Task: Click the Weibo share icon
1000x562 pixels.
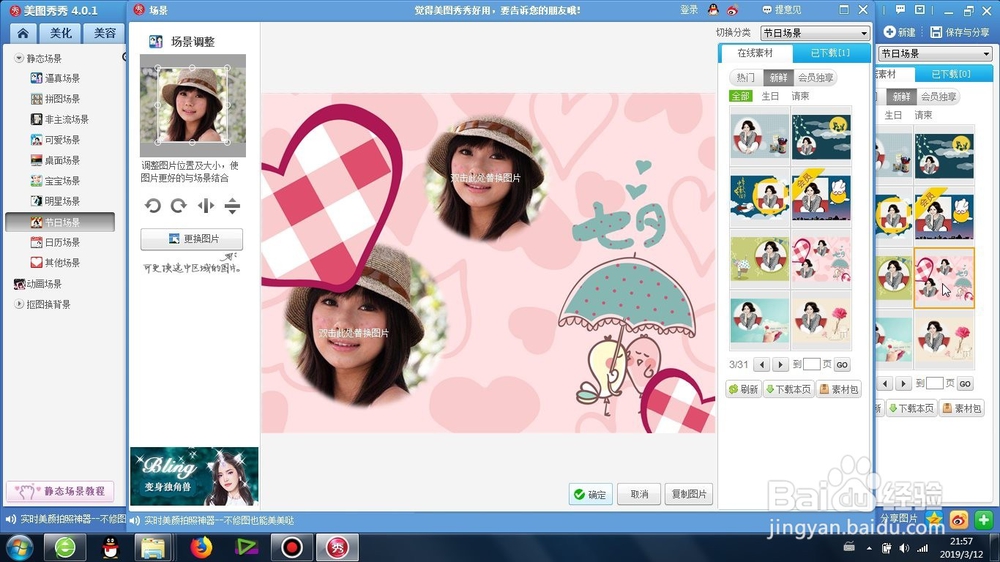Action: coord(959,520)
